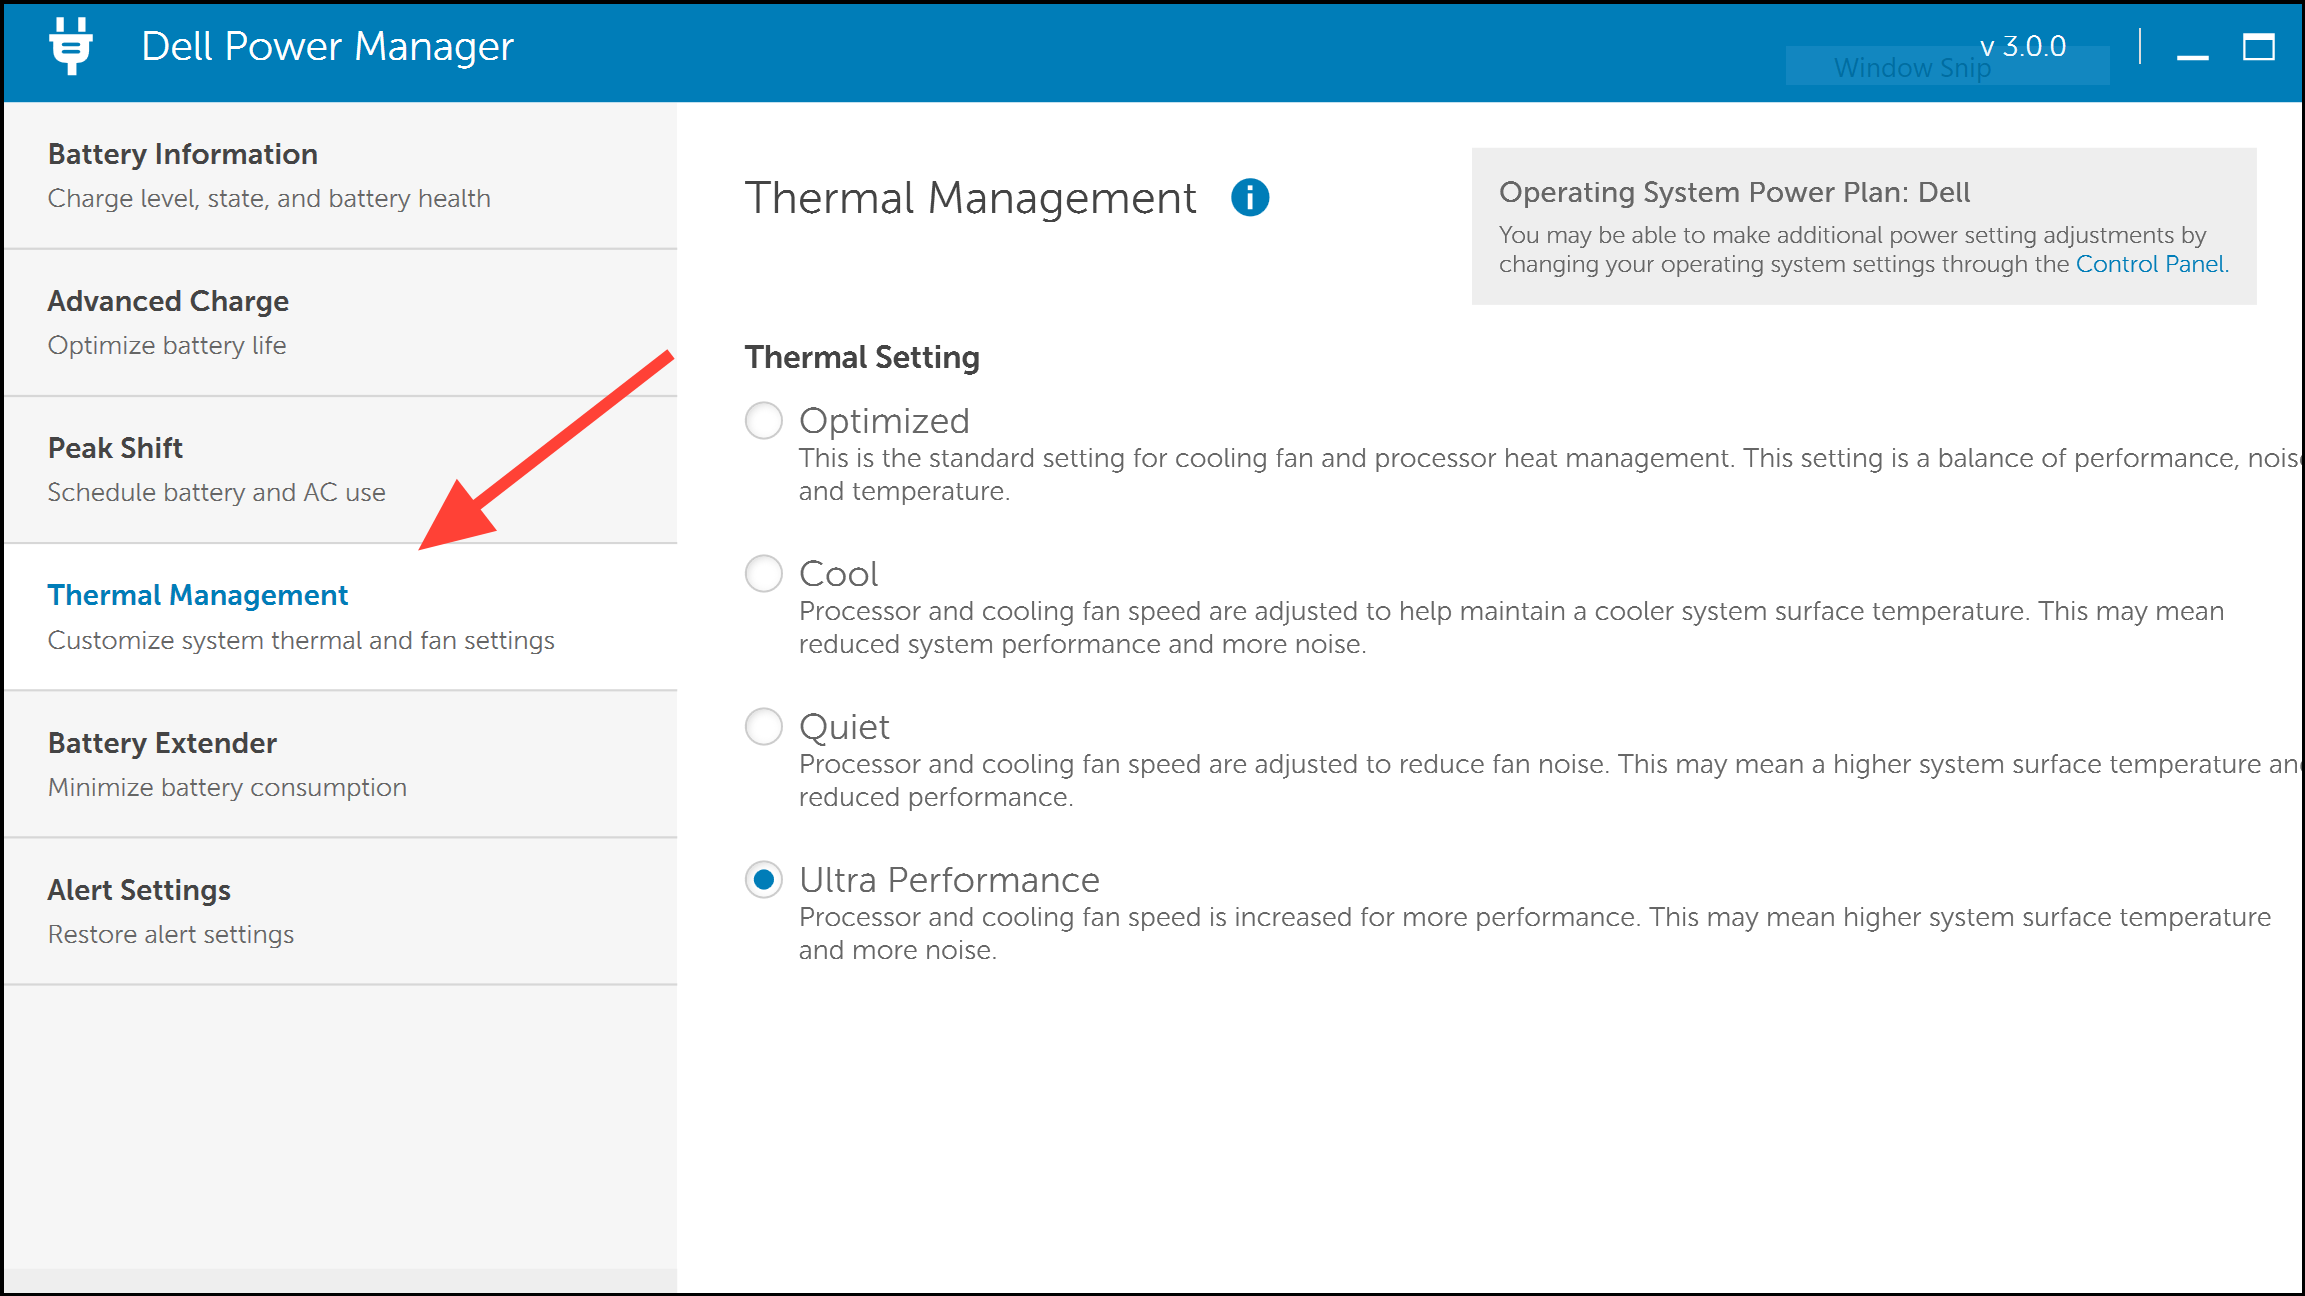2305x1296 pixels.
Task: Click the Thermal Setting section heading
Action: pos(862,357)
